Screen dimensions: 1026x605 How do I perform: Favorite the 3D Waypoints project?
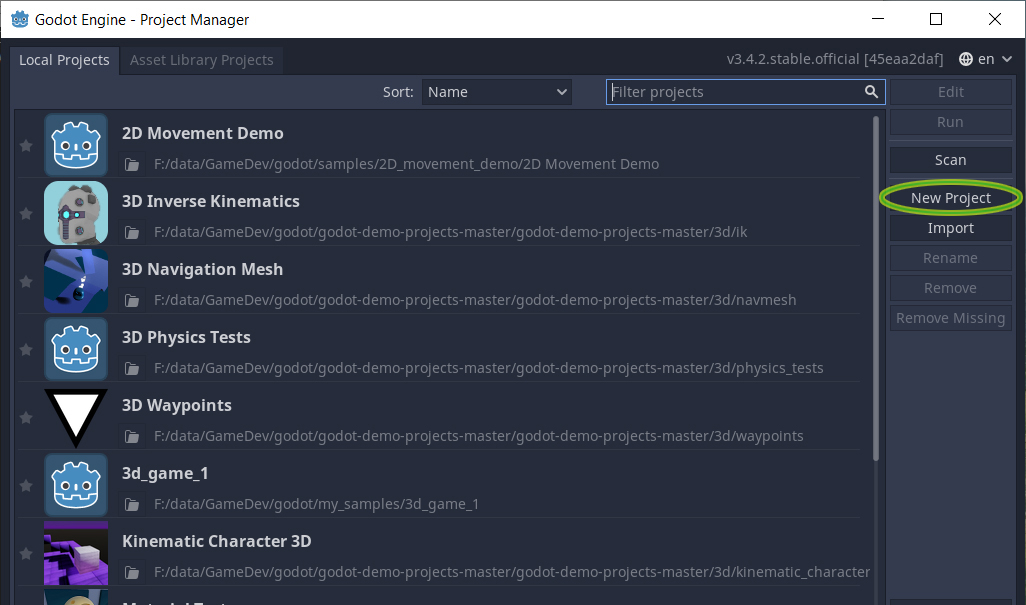26,417
